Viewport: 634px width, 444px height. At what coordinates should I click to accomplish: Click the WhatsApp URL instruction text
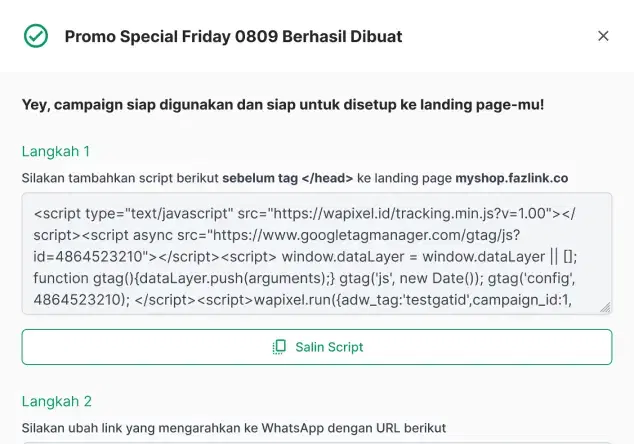[233, 427]
